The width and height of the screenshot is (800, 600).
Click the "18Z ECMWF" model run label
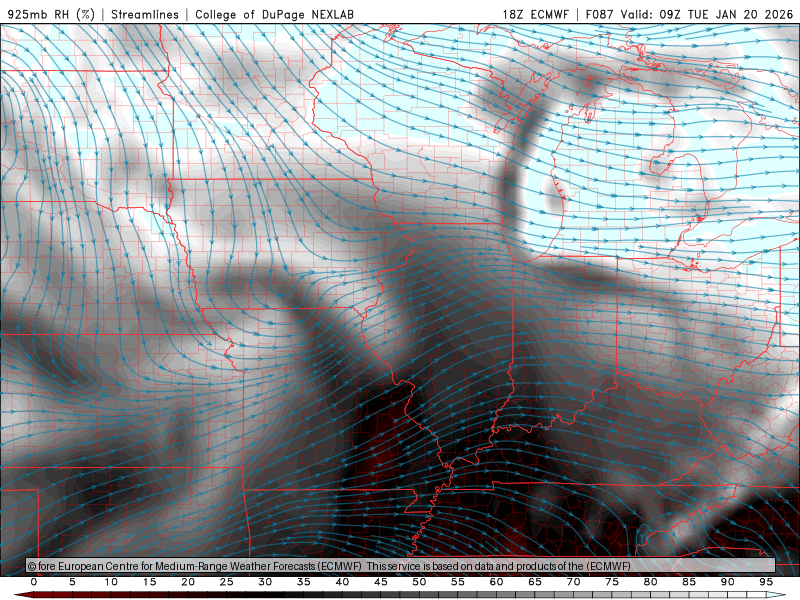point(535,14)
